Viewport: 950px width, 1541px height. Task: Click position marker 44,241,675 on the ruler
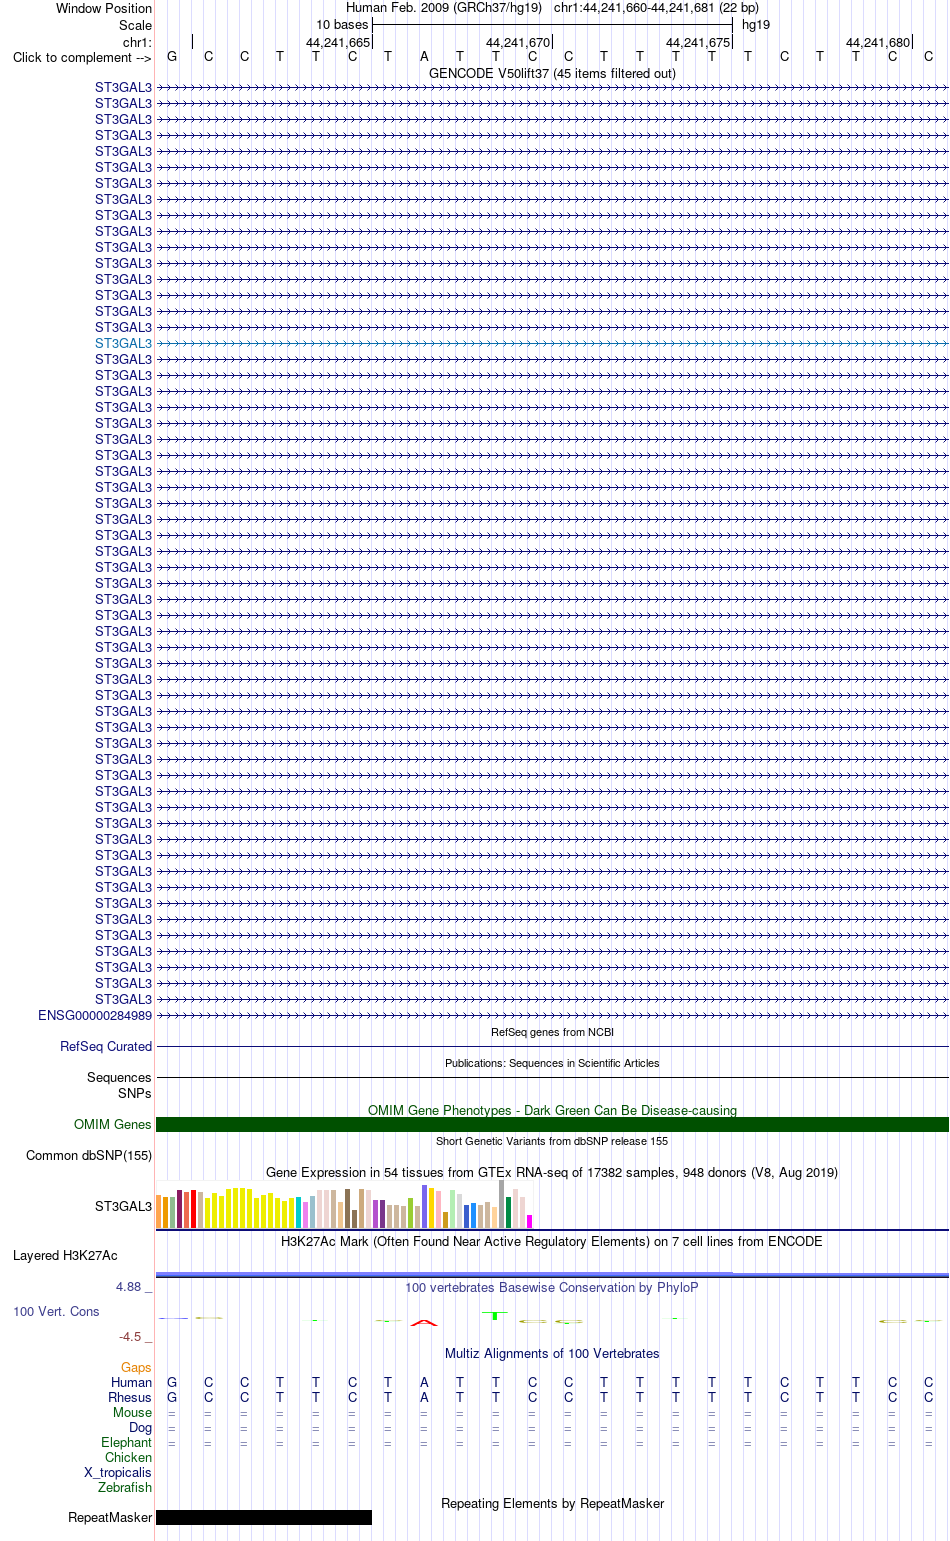pos(698,43)
